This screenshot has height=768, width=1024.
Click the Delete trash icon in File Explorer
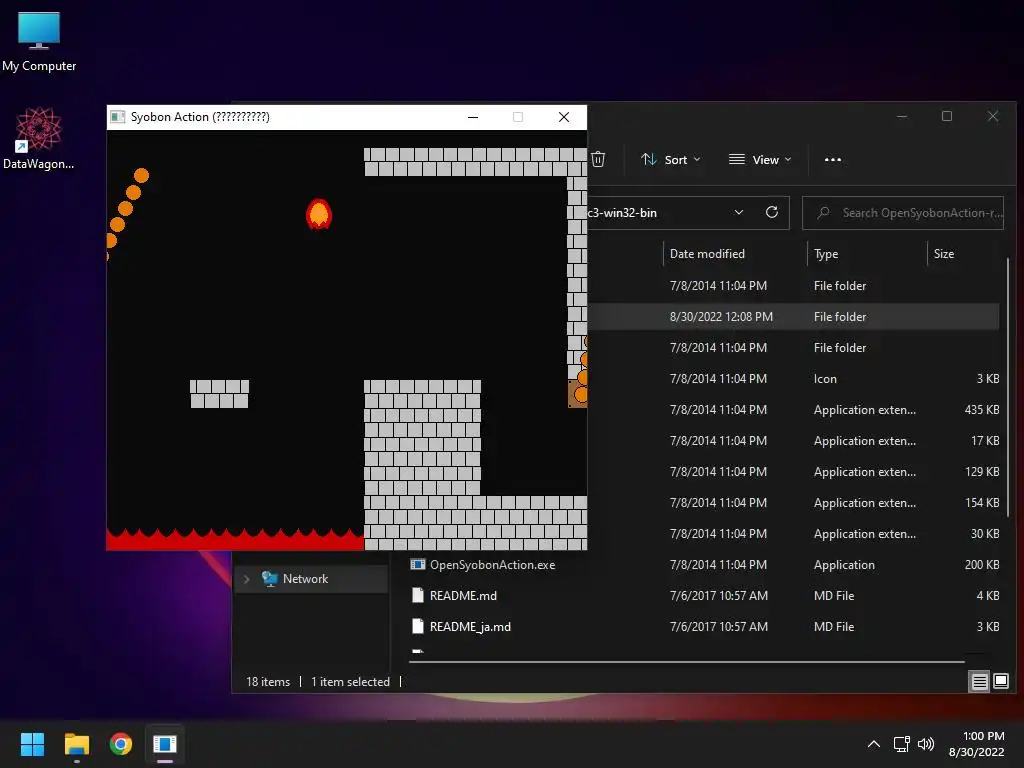pos(598,159)
